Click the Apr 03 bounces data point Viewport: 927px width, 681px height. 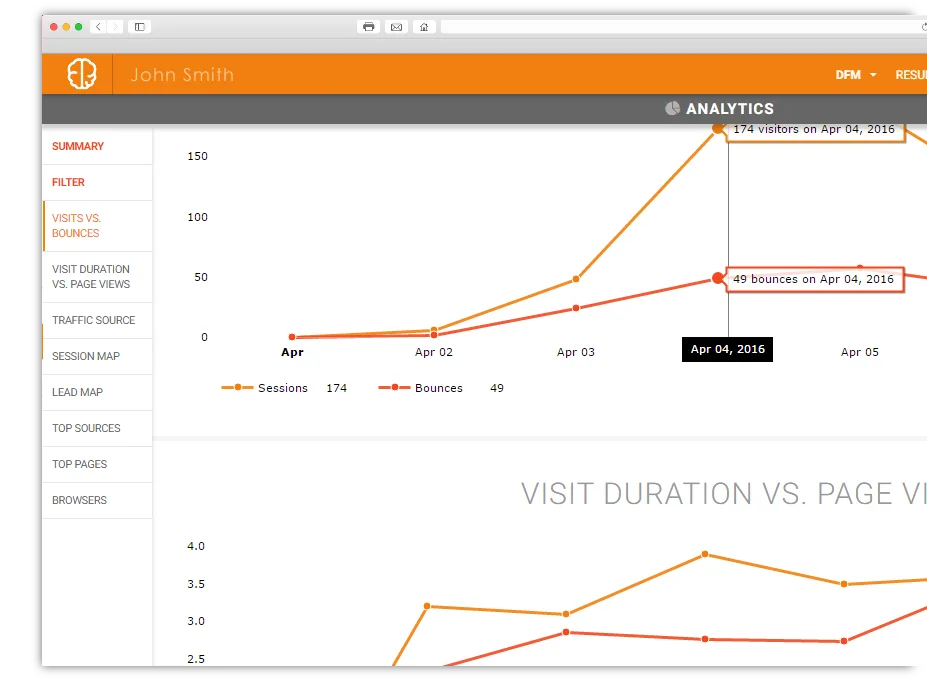click(x=576, y=308)
